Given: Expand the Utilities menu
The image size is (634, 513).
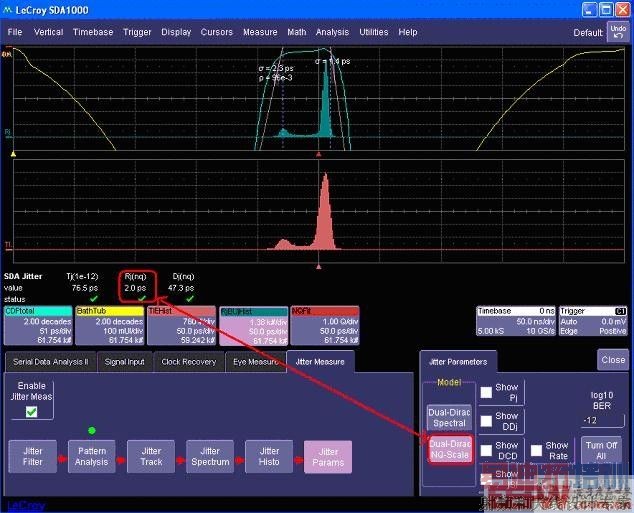Looking at the screenshot, I should tap(373, 32).
